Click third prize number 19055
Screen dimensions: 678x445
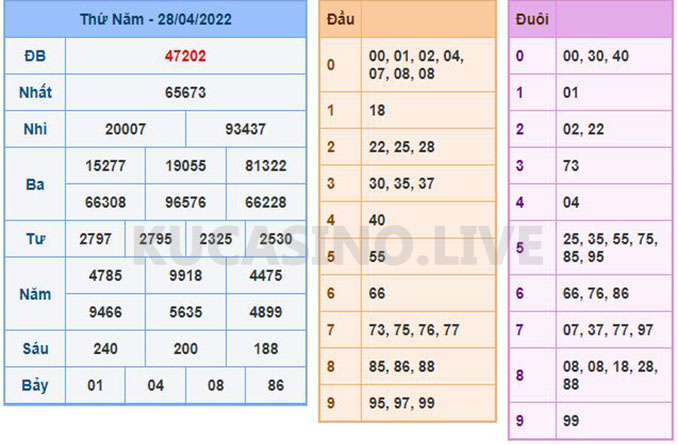click(185, 166)
